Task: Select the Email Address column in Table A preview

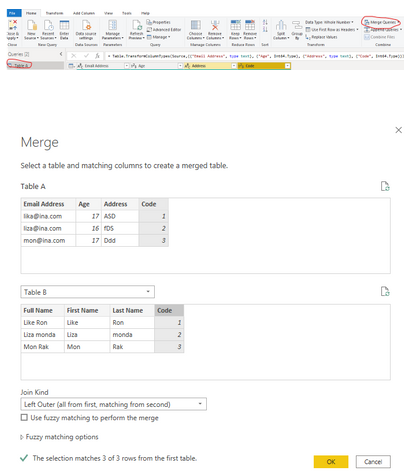Action: (x=48, y=204)
